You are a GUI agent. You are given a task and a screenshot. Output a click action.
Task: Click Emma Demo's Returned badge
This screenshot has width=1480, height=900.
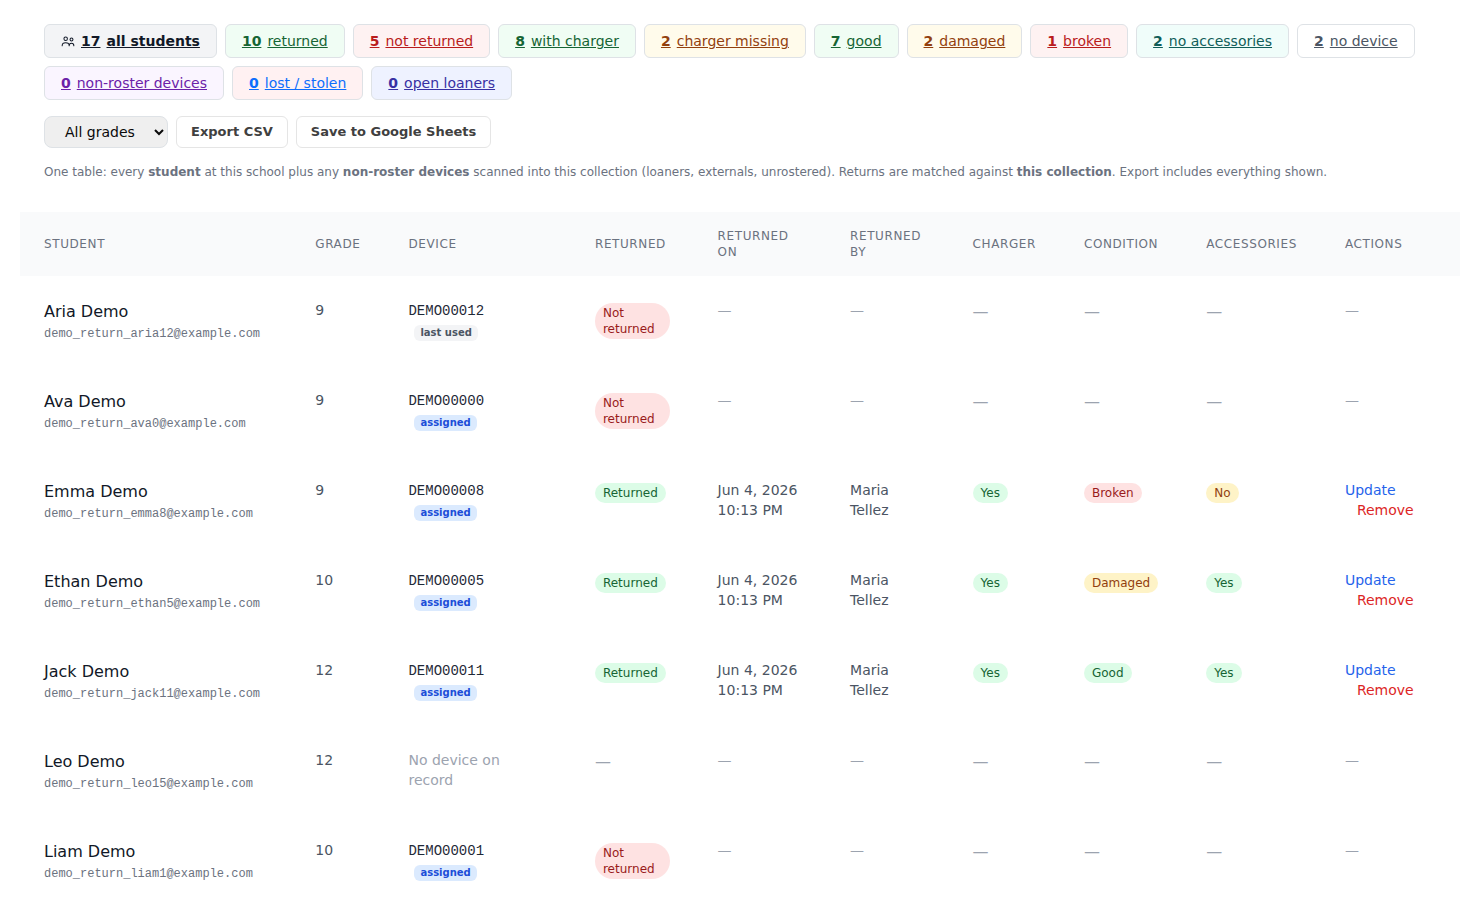click(630, 493)
